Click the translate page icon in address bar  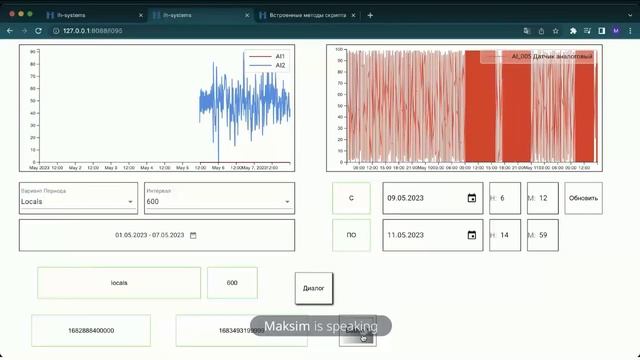pos(527,31)
